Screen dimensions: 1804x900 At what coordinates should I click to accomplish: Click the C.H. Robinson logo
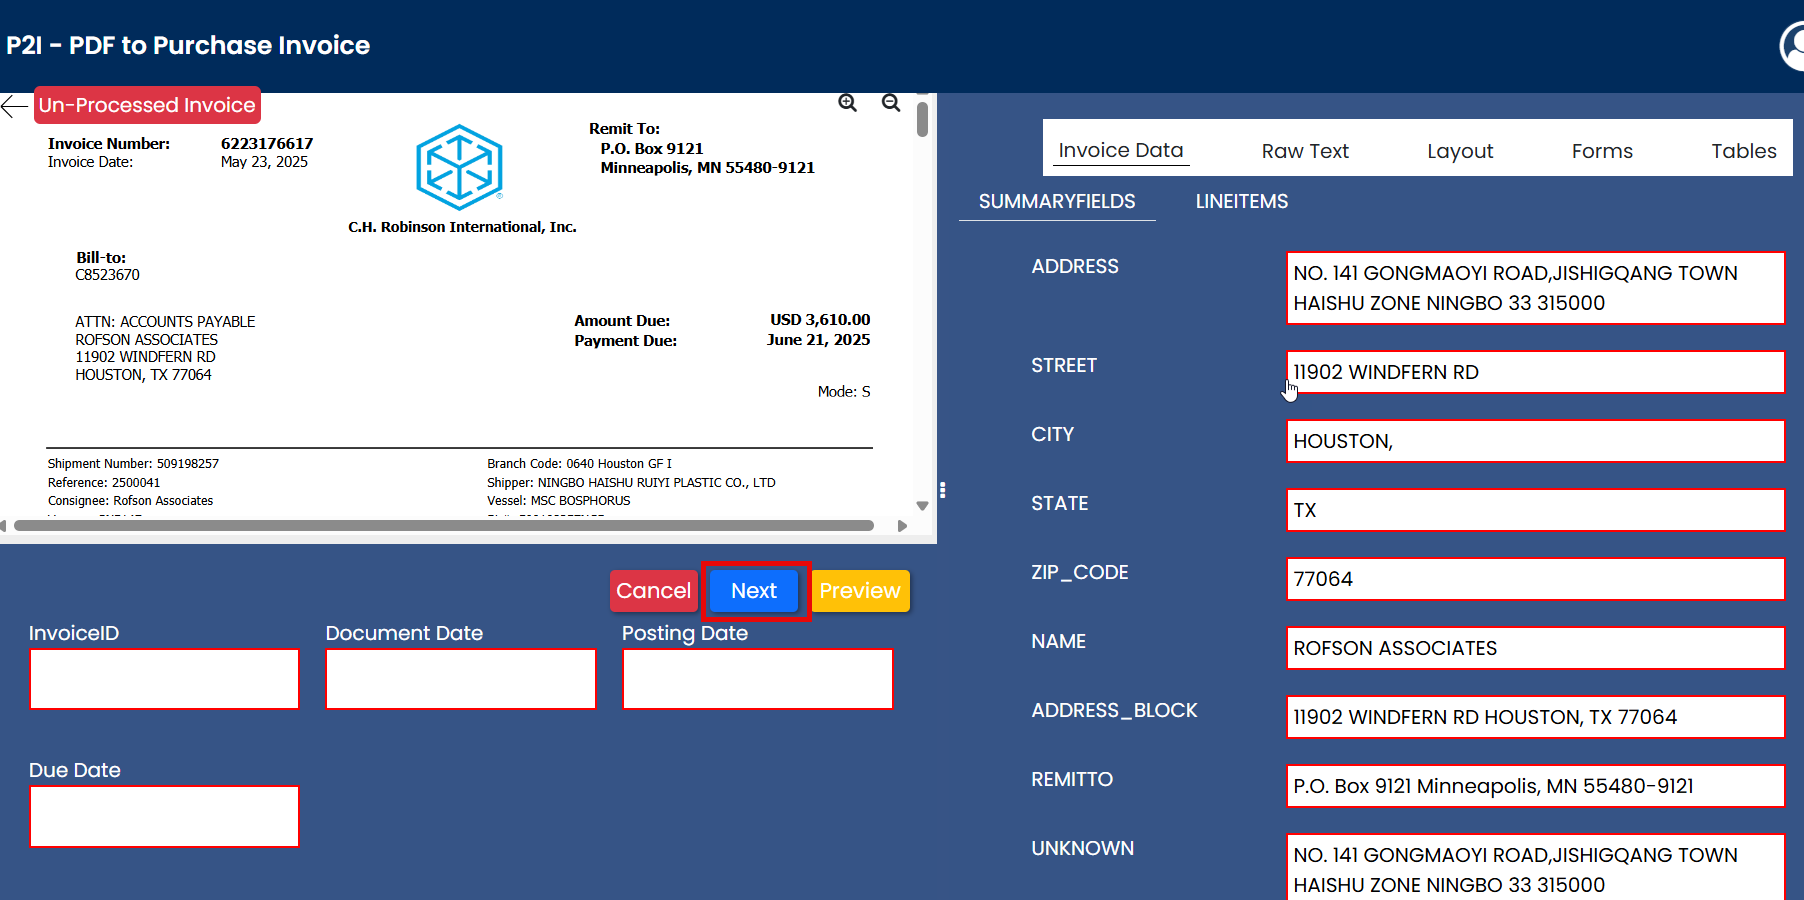point(459,167)
